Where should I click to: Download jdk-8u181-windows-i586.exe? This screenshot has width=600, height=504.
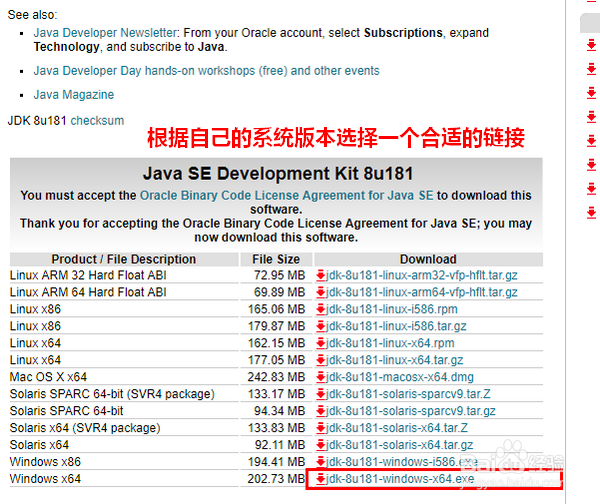pyautogui.click(x=401, y=462)
